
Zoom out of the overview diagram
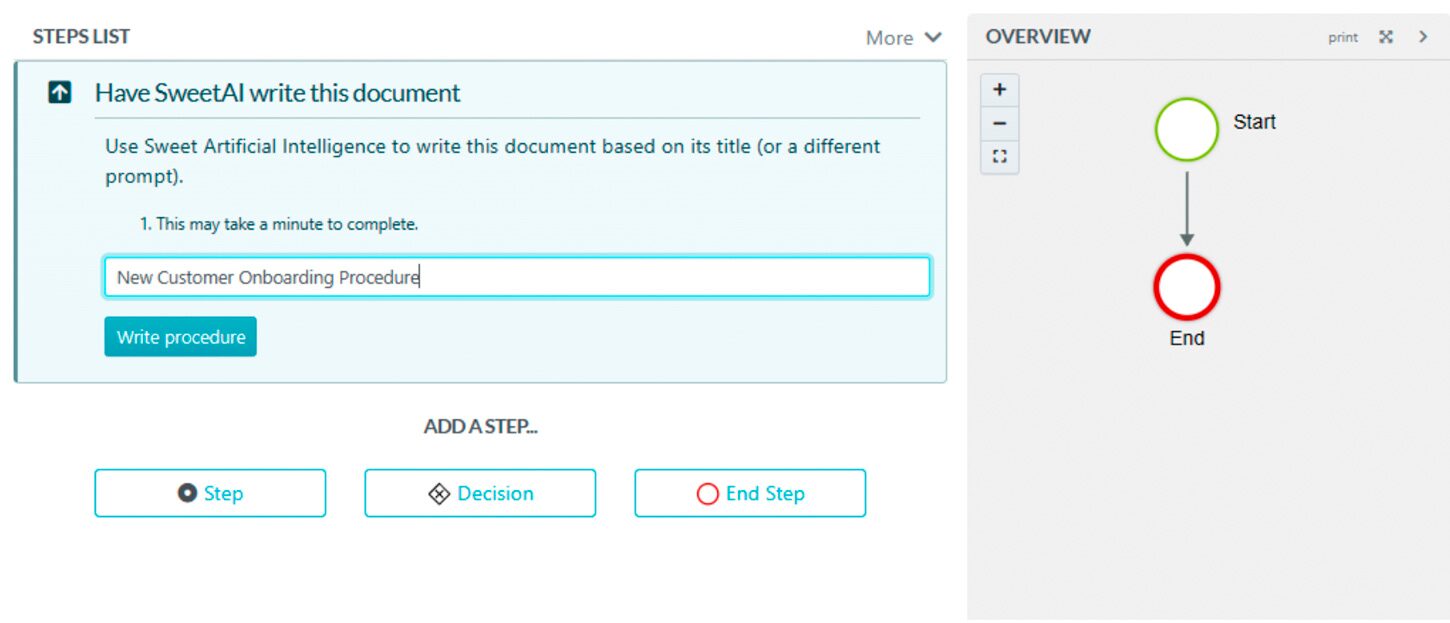point(999,124)
